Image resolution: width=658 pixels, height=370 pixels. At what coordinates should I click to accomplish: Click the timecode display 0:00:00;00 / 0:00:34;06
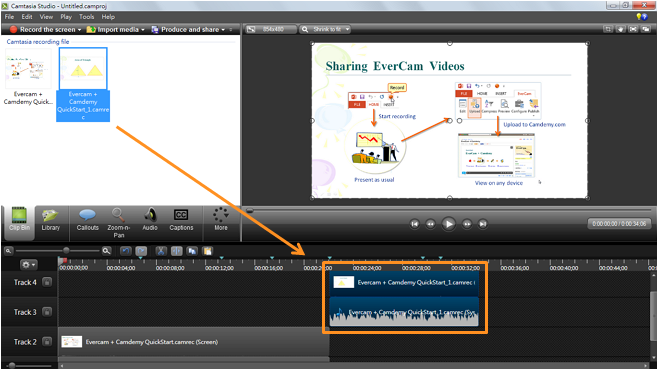[619, 224]
